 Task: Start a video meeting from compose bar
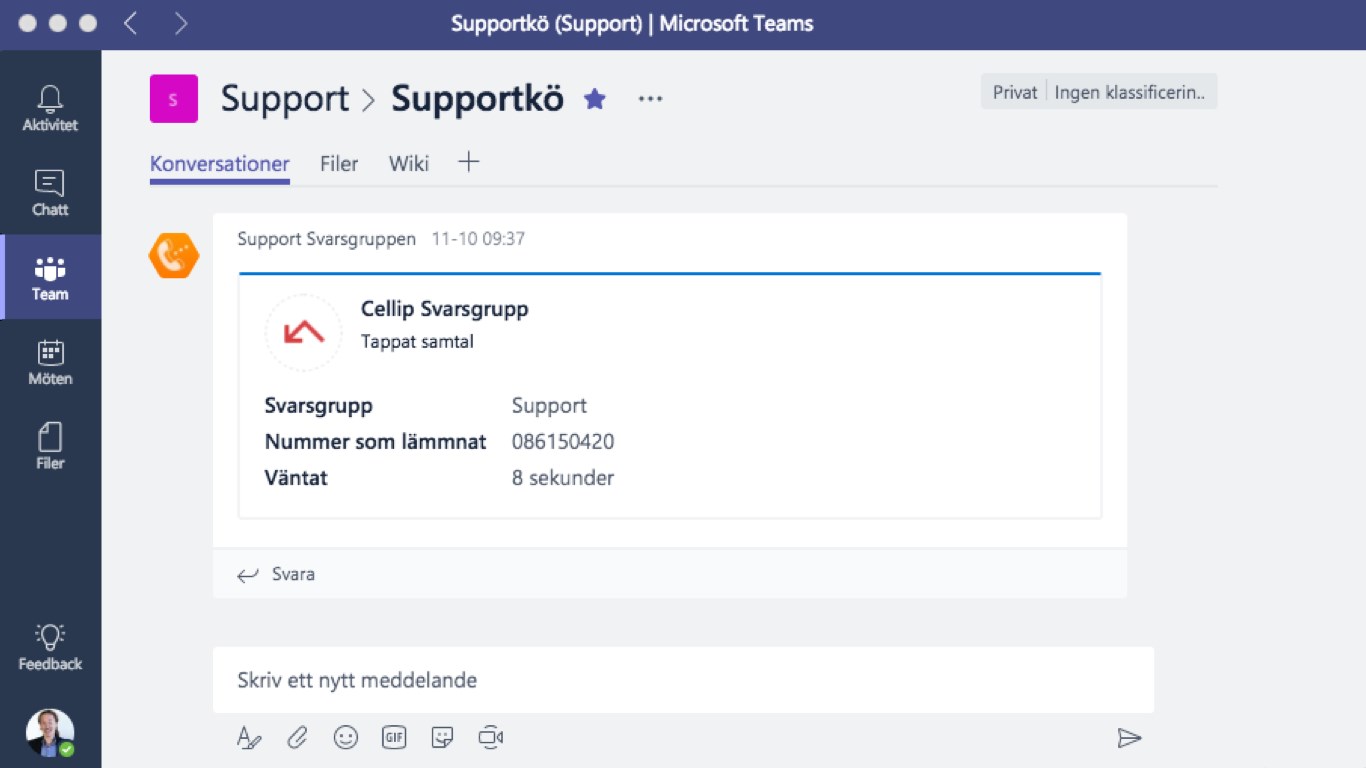point(490,738)
